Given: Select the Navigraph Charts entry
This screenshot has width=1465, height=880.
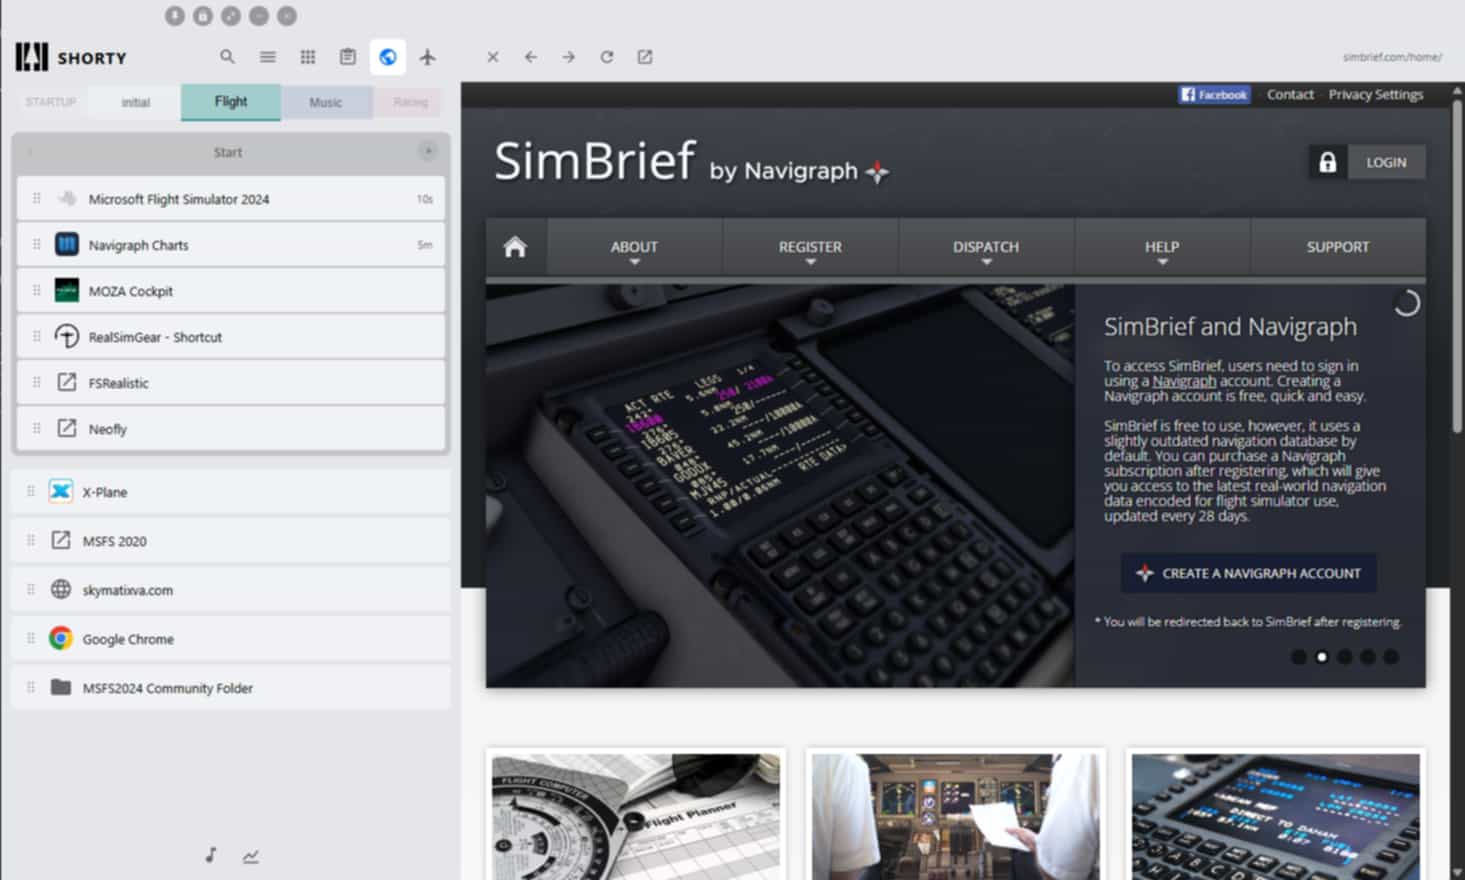Looking at the screenshot, I should 231,245.
